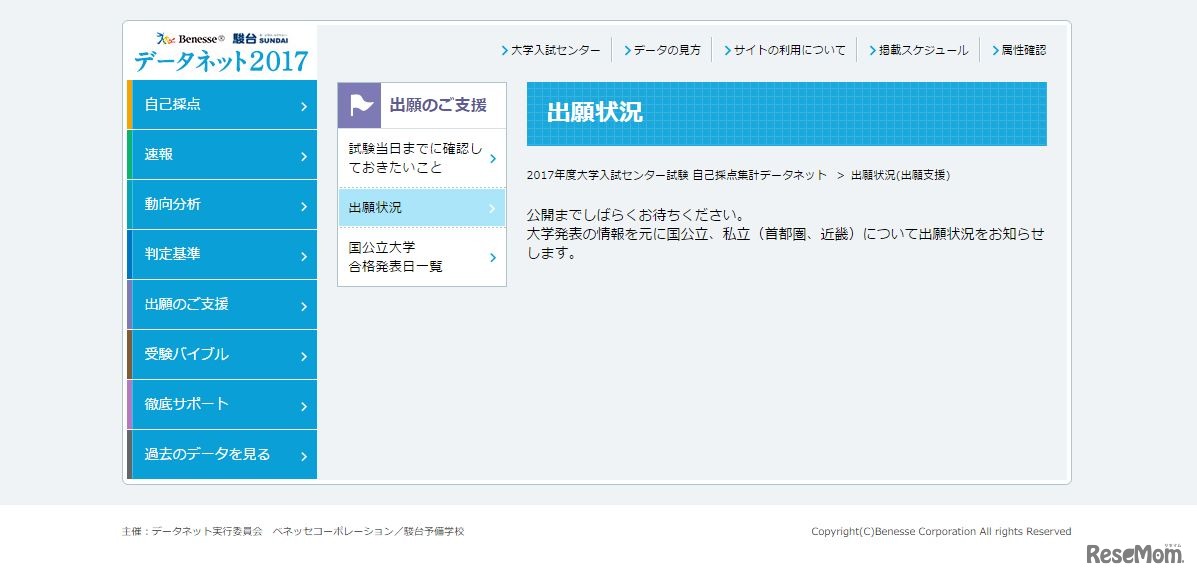Open 試験当日までに確認しておきたいこと submenu item
The height and width of the screenshot is (577, 1197).
click(421, 158)
